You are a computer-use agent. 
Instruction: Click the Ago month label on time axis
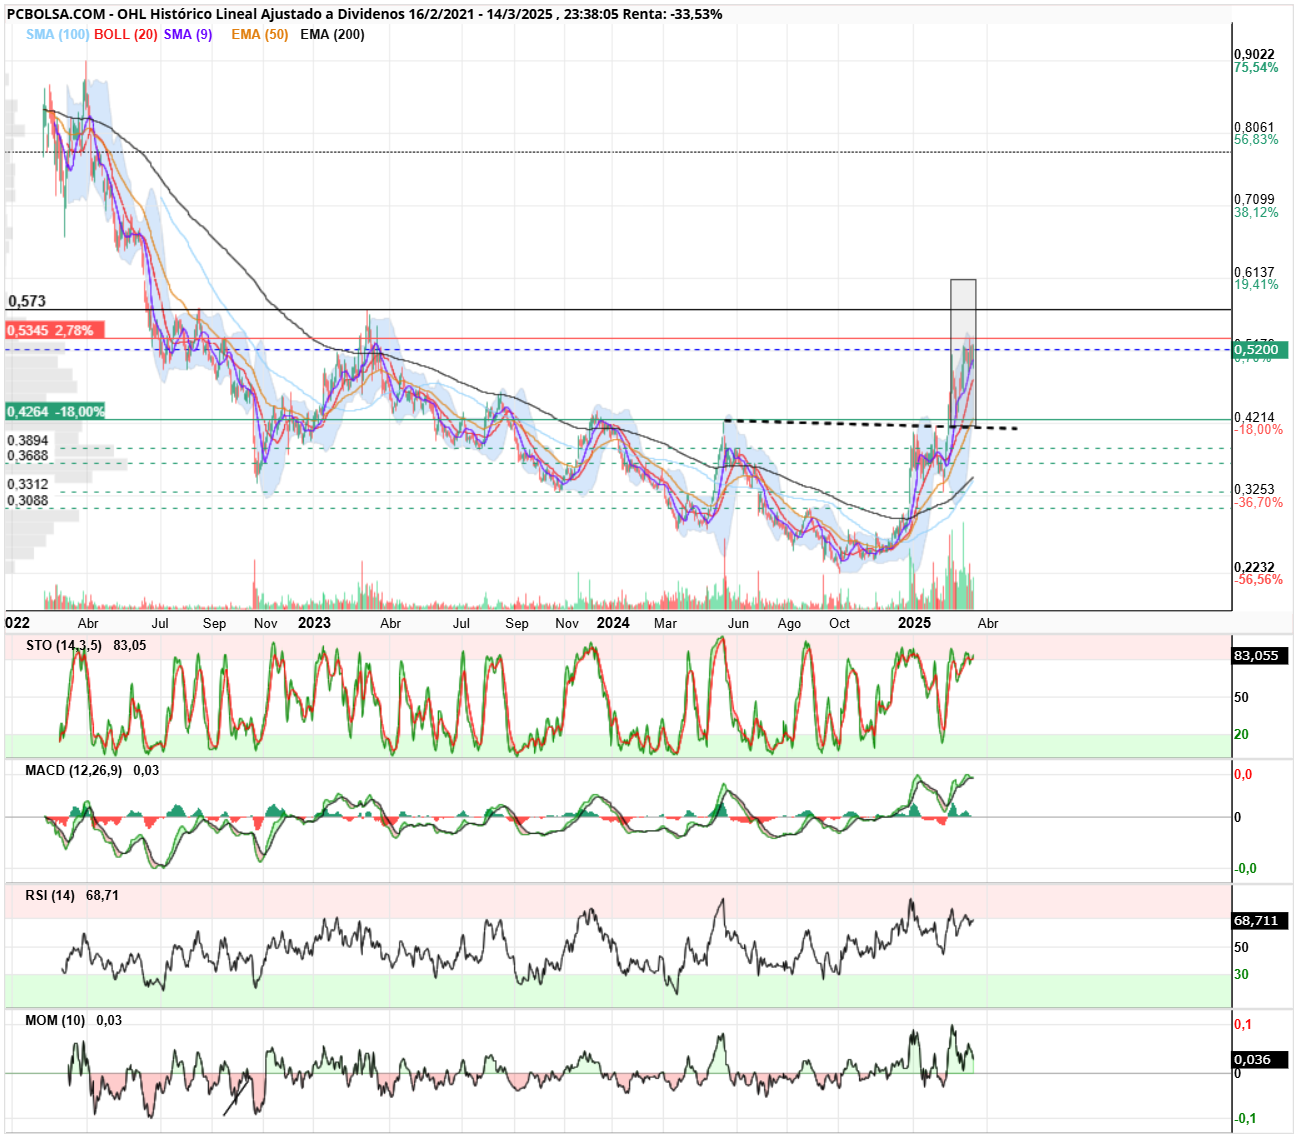pos(789,624)
